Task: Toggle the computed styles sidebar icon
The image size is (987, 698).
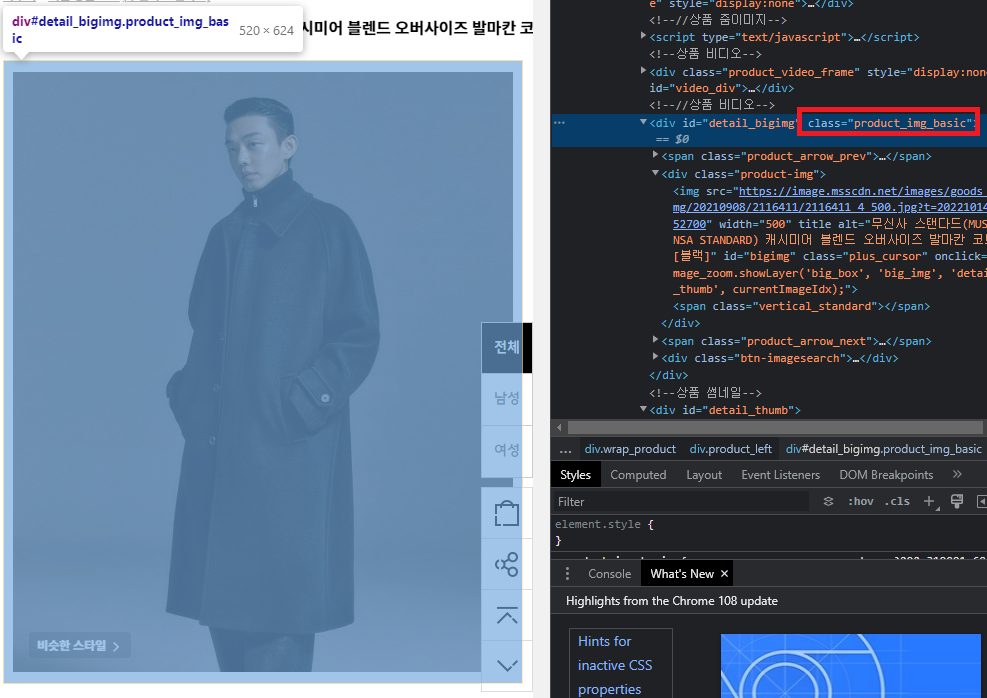Action: point(981,502)
